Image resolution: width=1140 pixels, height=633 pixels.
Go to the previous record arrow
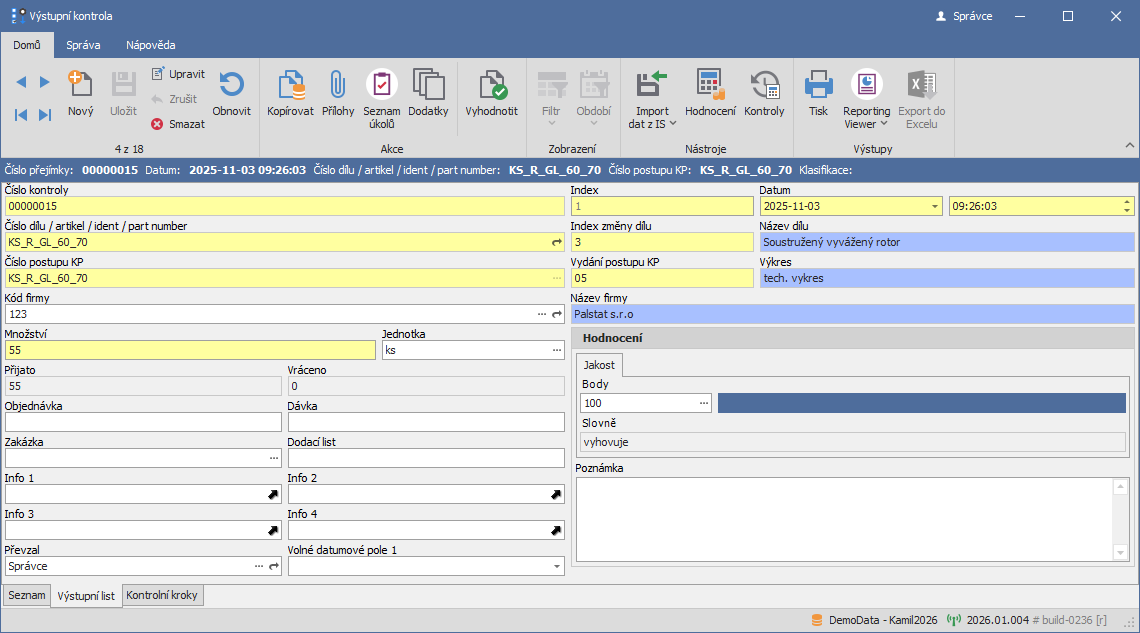21,82
